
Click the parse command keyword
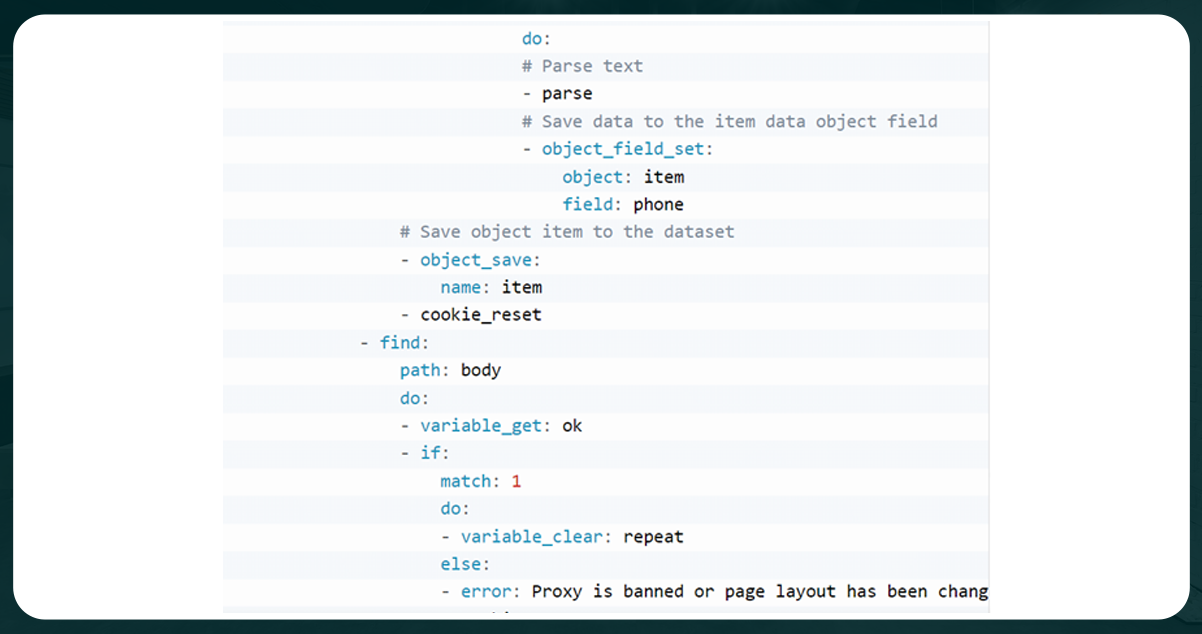coord(566,93)
